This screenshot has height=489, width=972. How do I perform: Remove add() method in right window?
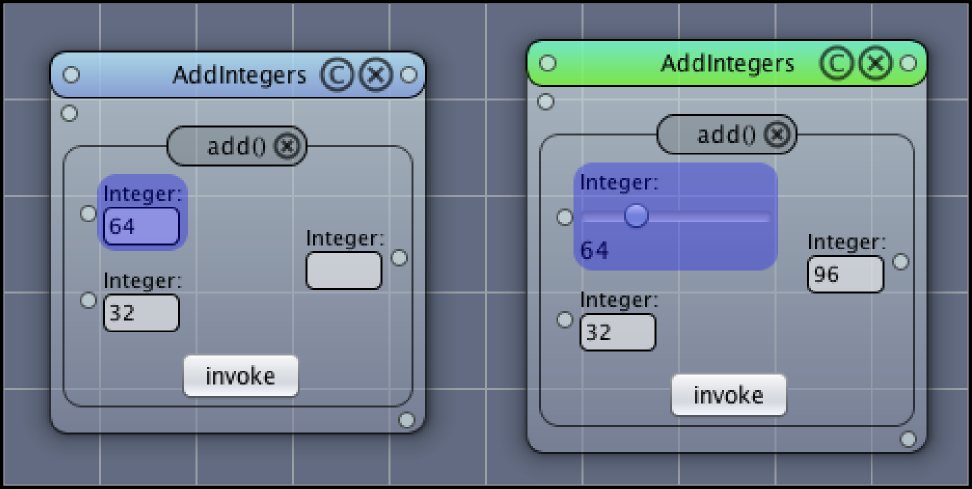click(x=777, y=134)
